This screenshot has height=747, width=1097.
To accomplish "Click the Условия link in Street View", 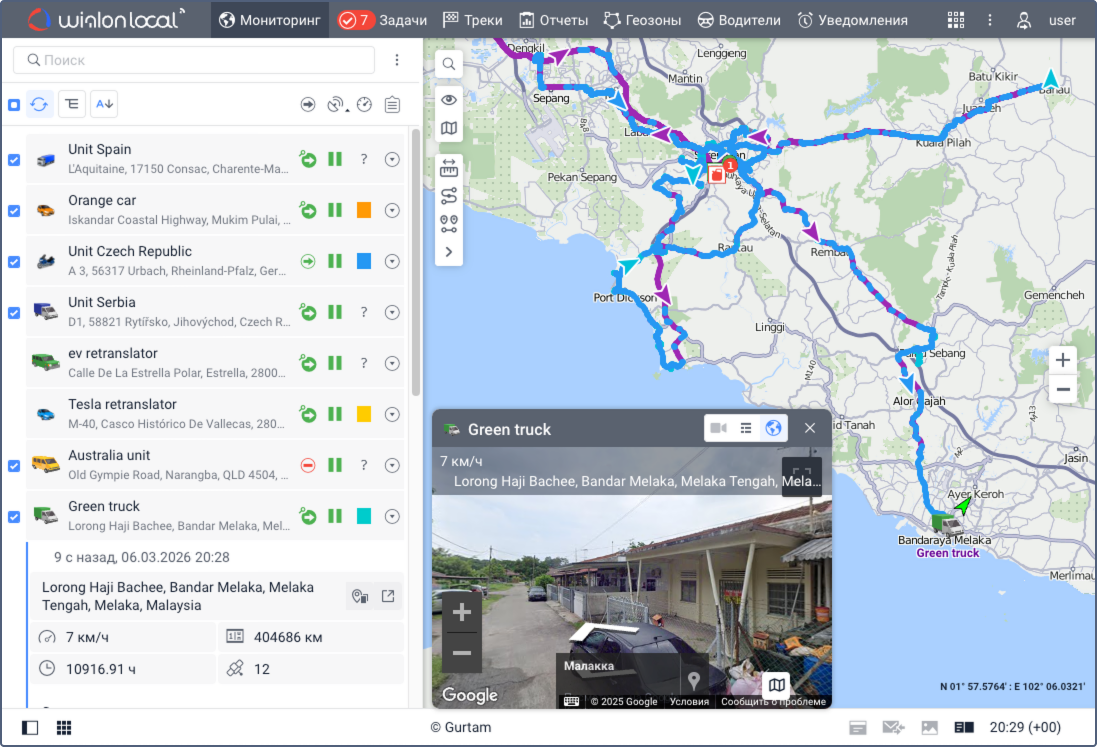I will (x=689, y=701).
